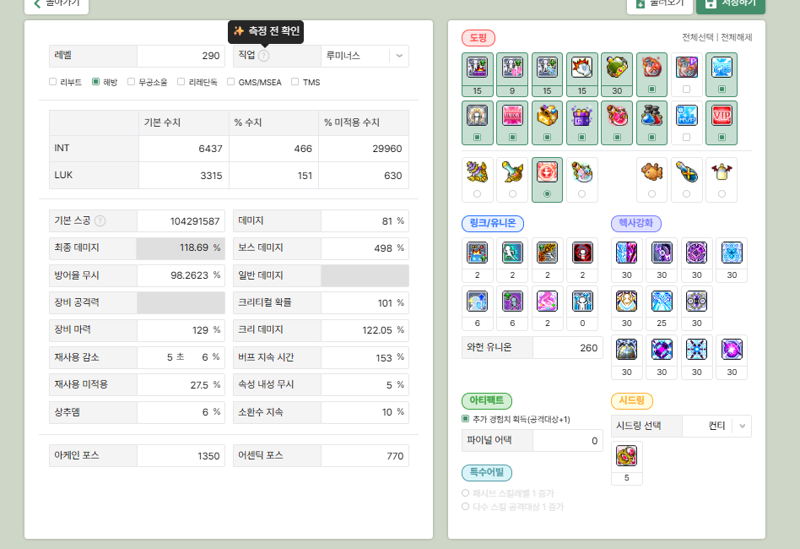
Task: Select 패시브 스킬레벨 1 증가 radio option
Action: click(465, 493)
